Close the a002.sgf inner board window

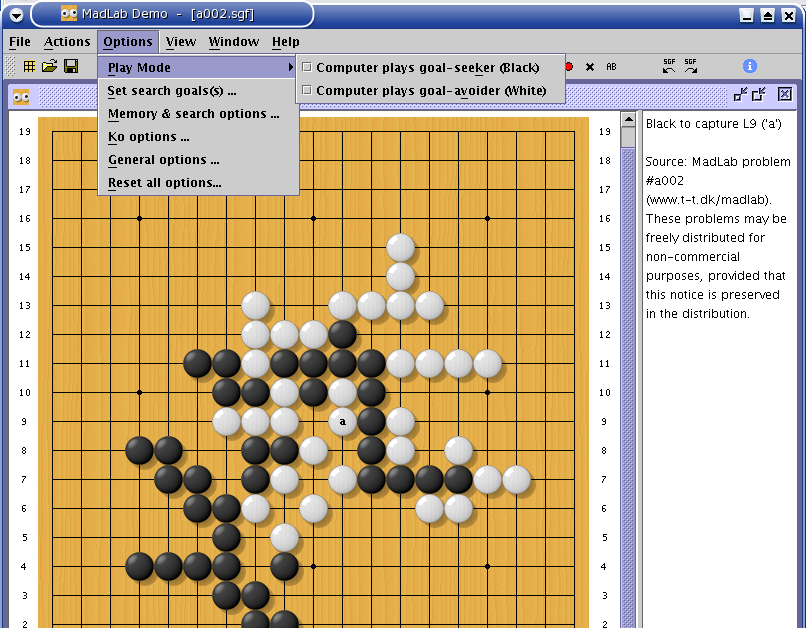pyautogui.click(x=784, y=94)
